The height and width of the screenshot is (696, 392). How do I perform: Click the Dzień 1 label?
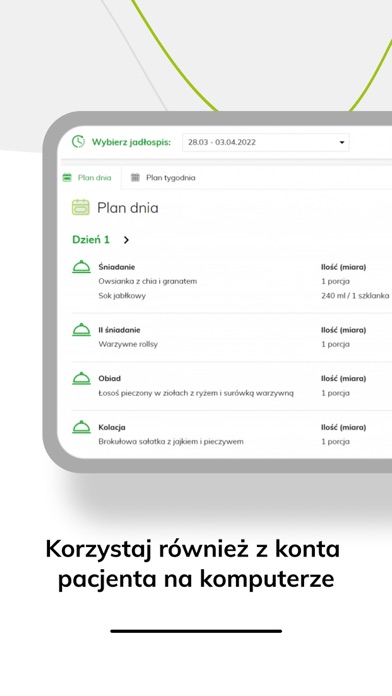click(x=91, y=240)
